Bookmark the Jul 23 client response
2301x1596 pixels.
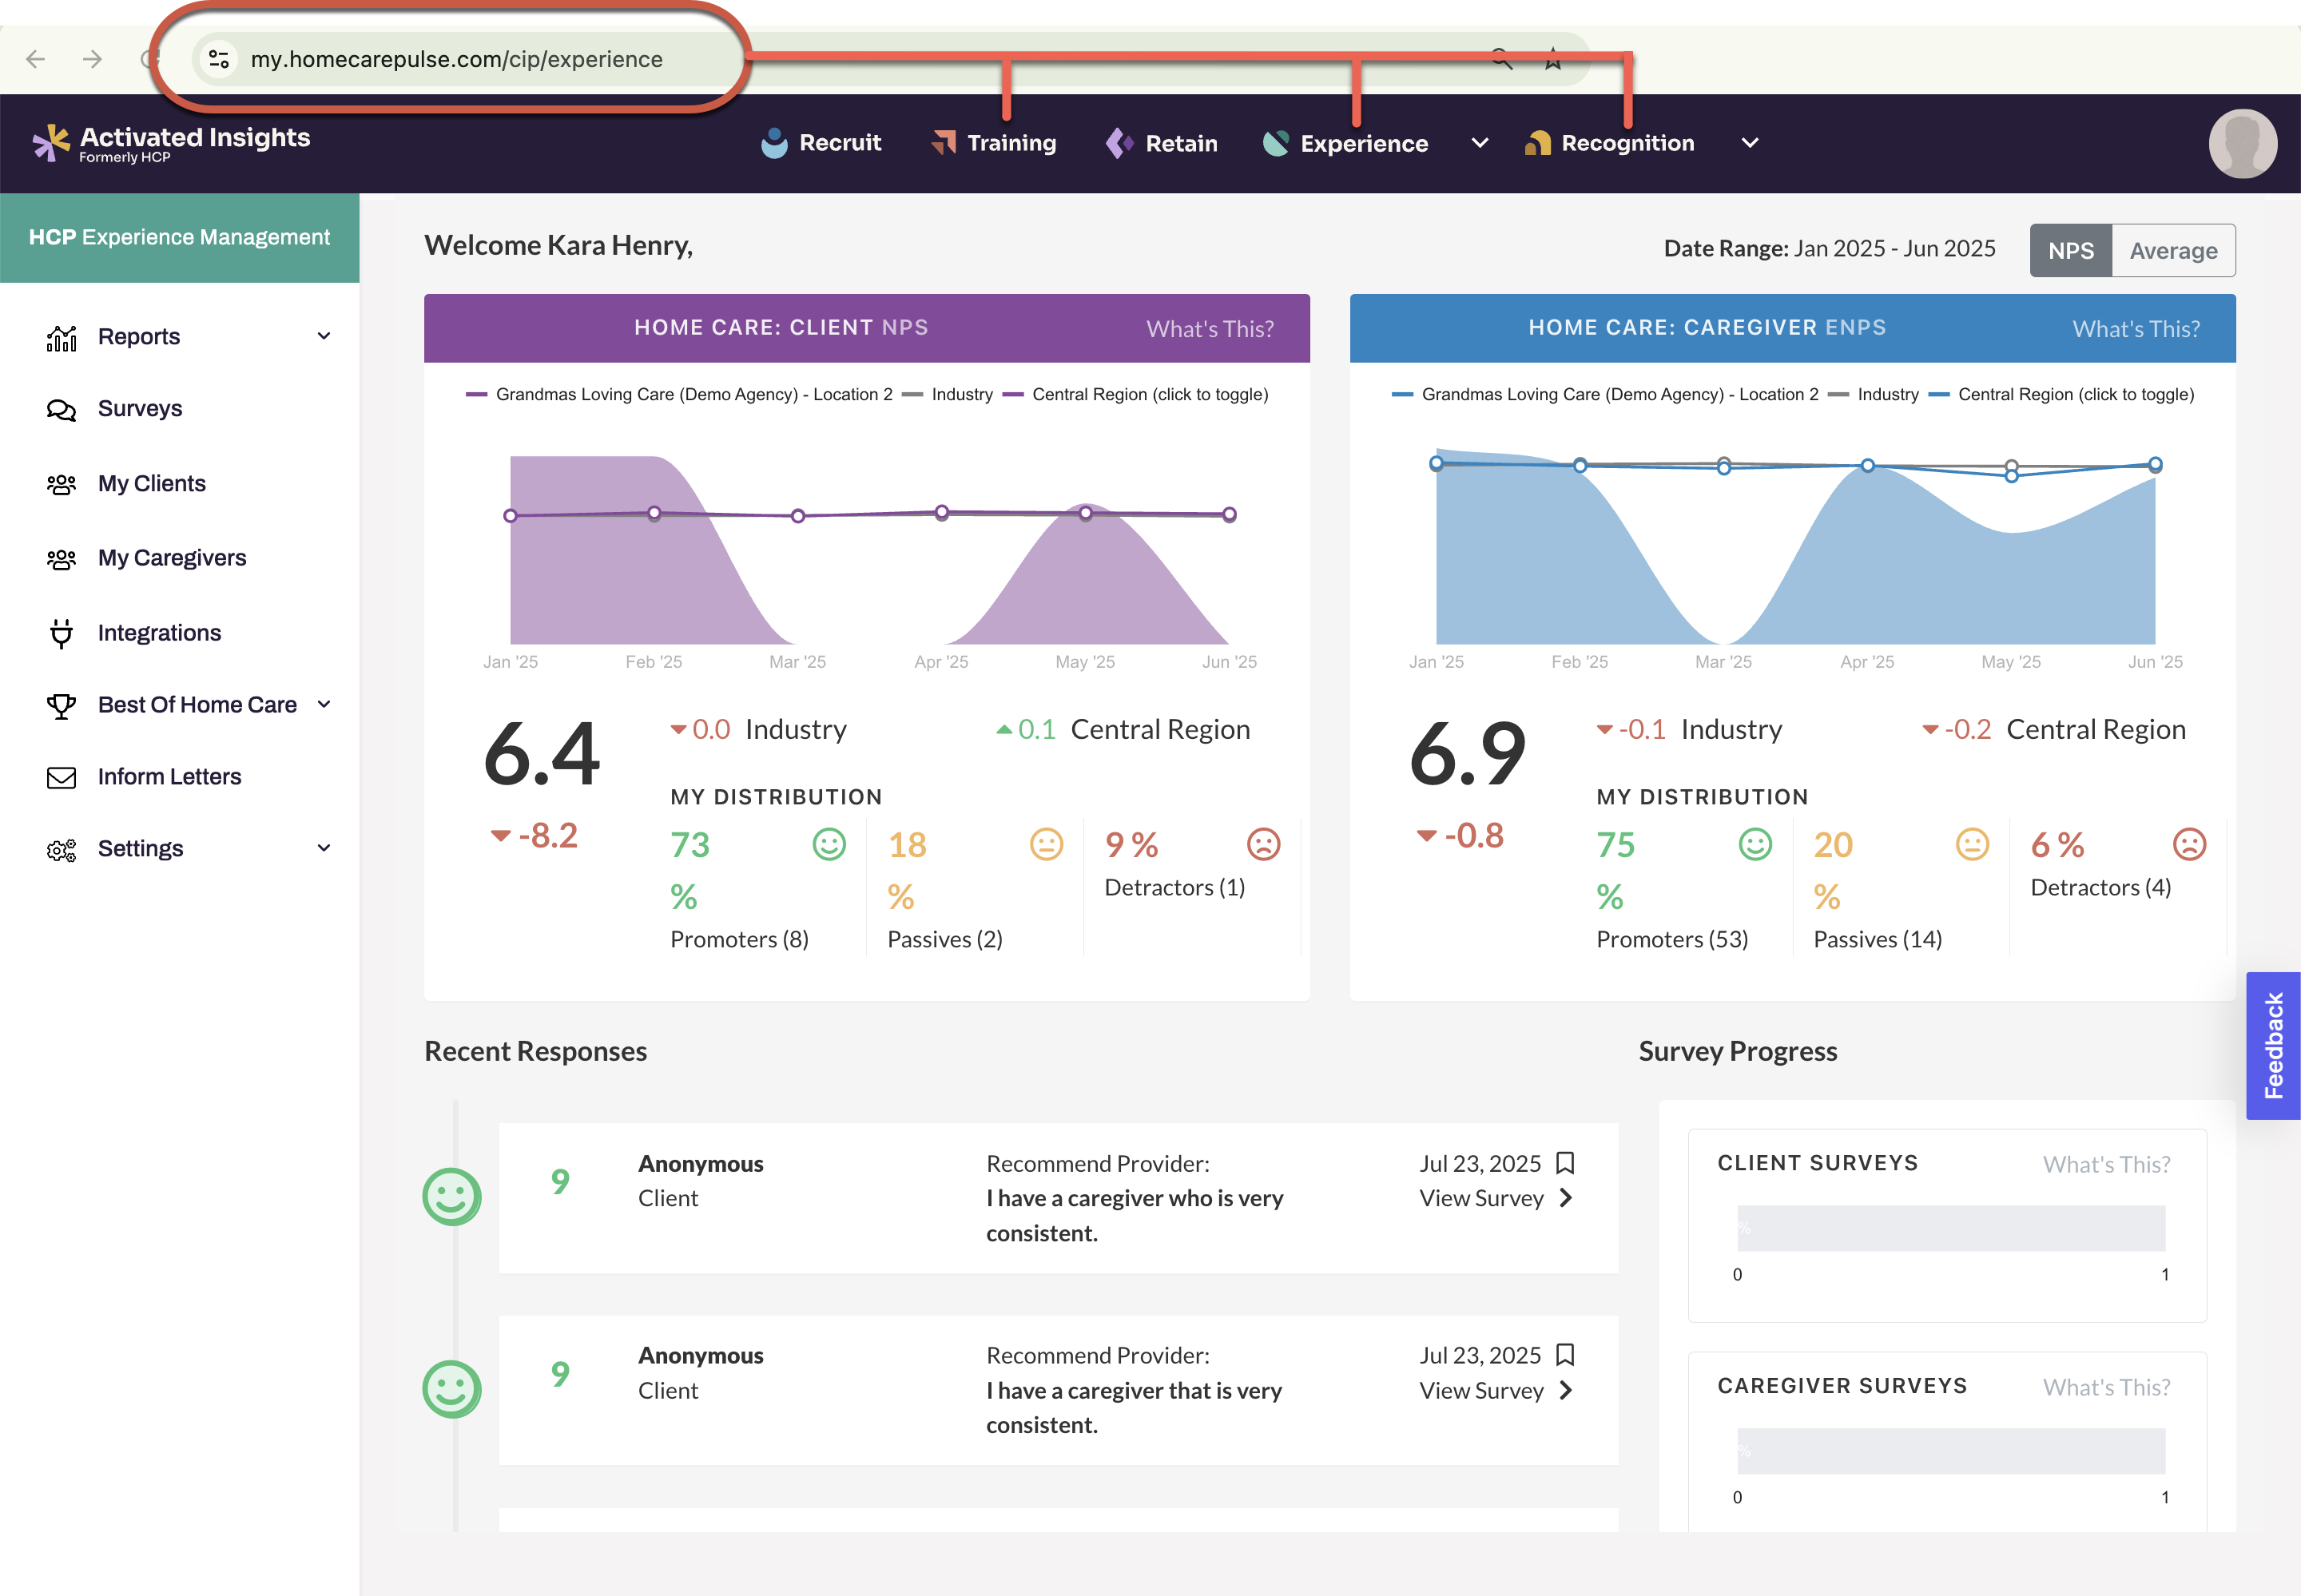(1565, 1163)
